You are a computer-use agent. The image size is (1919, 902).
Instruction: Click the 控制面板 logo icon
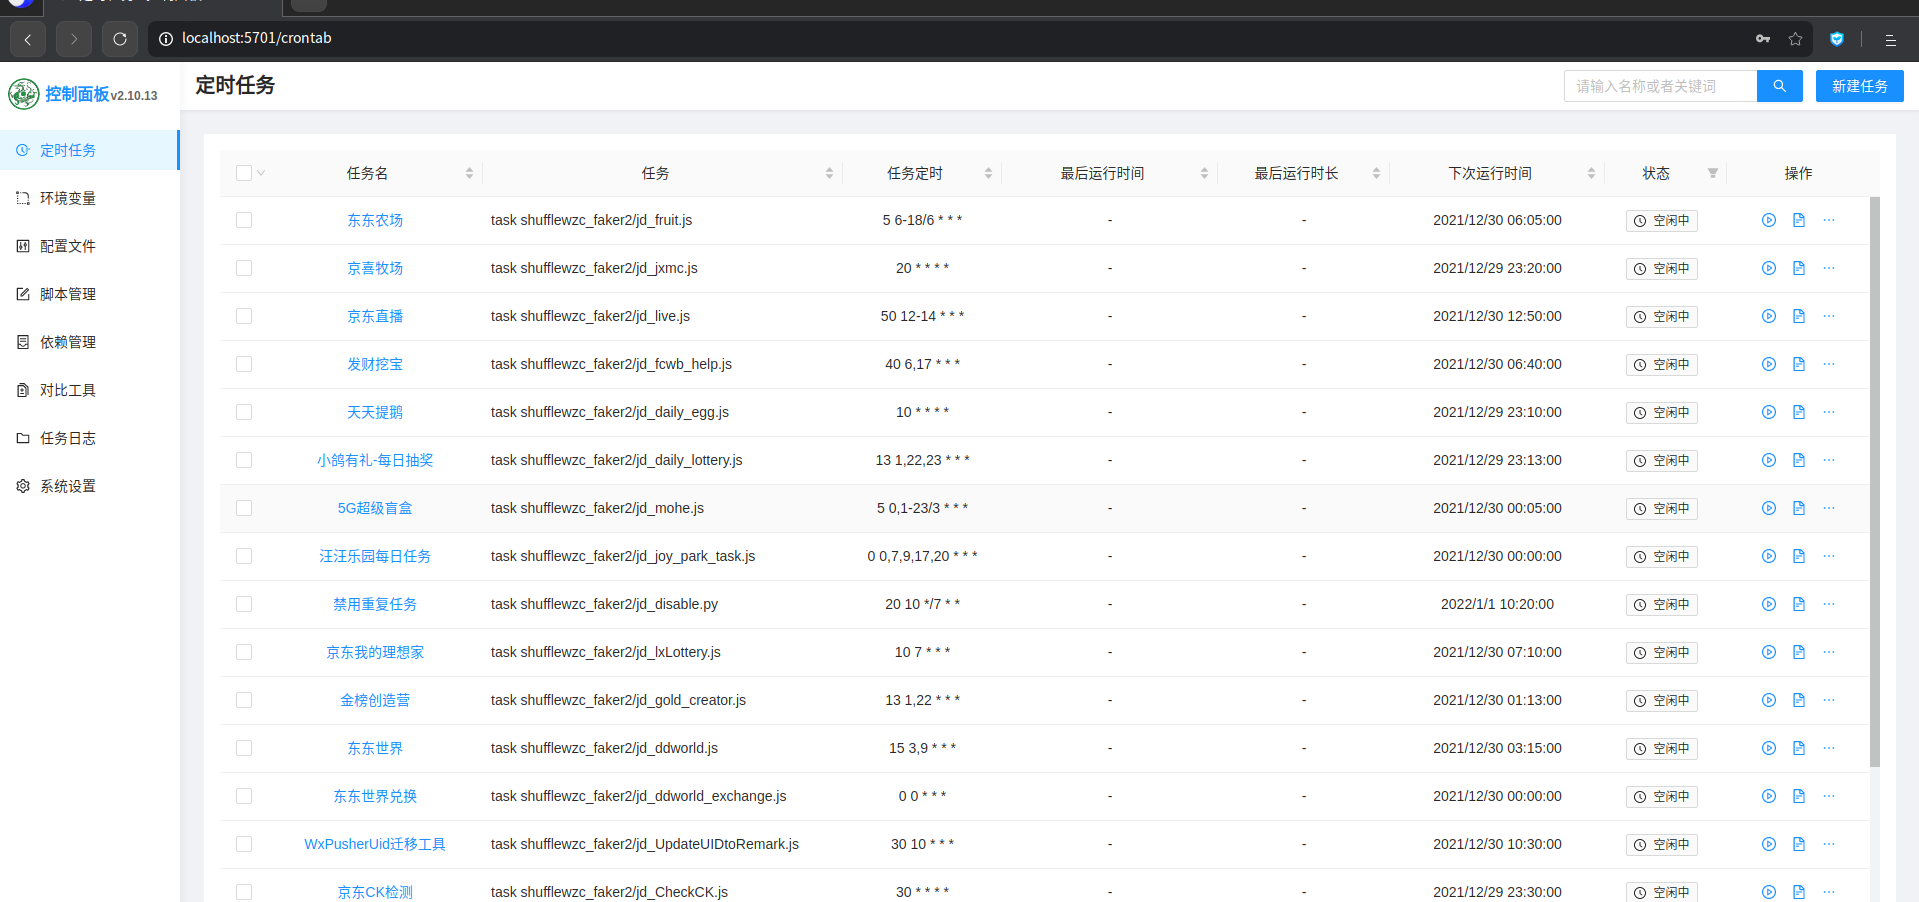(24, 94)
